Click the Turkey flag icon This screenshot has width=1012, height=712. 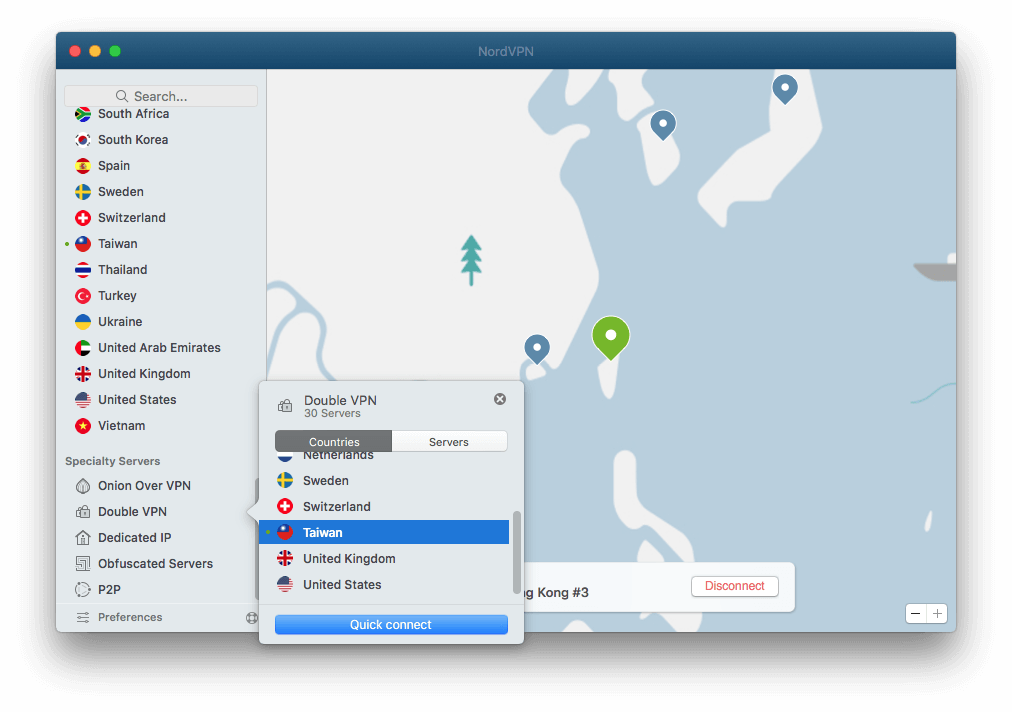tap(83, 296)
